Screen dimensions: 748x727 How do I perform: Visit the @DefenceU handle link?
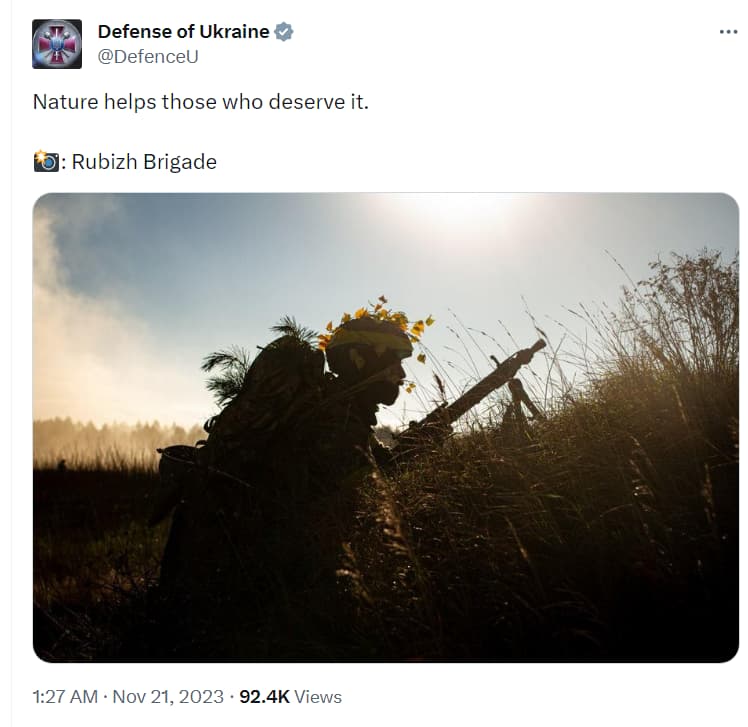pos(148,57)
